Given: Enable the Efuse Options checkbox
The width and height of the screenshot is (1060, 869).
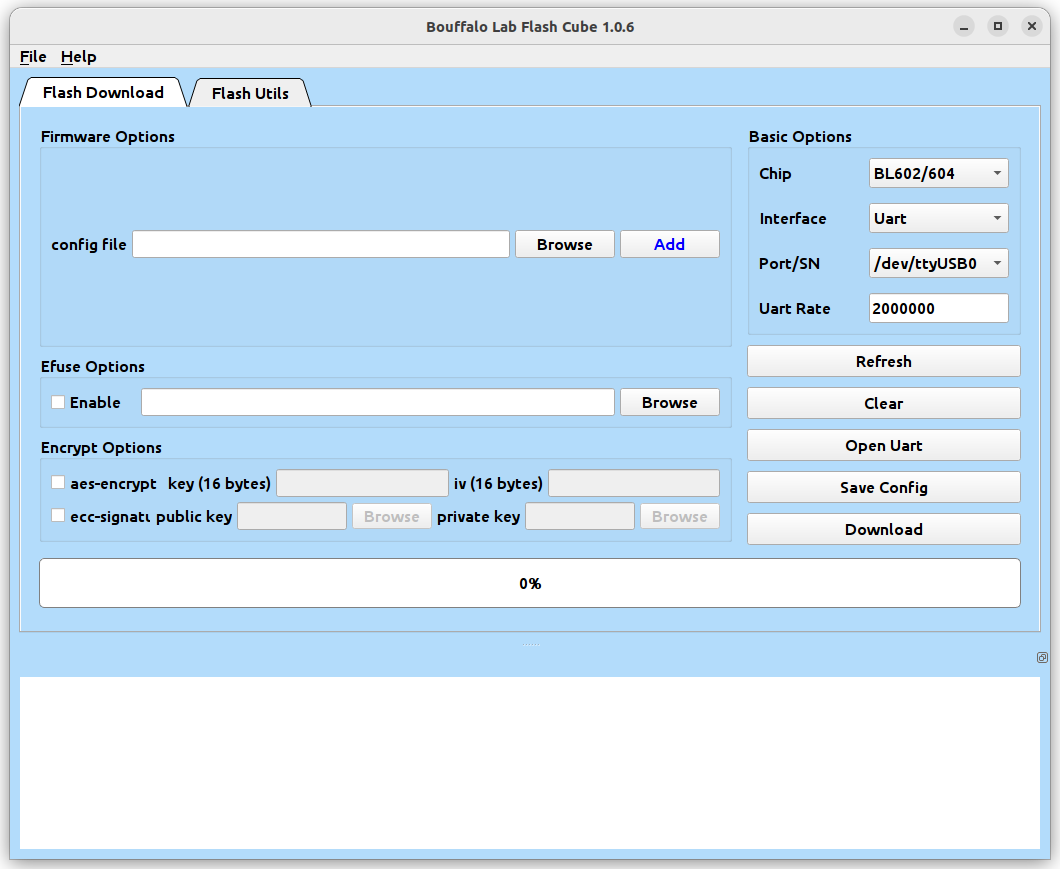Looking at the screenshot, I should 58,402.
